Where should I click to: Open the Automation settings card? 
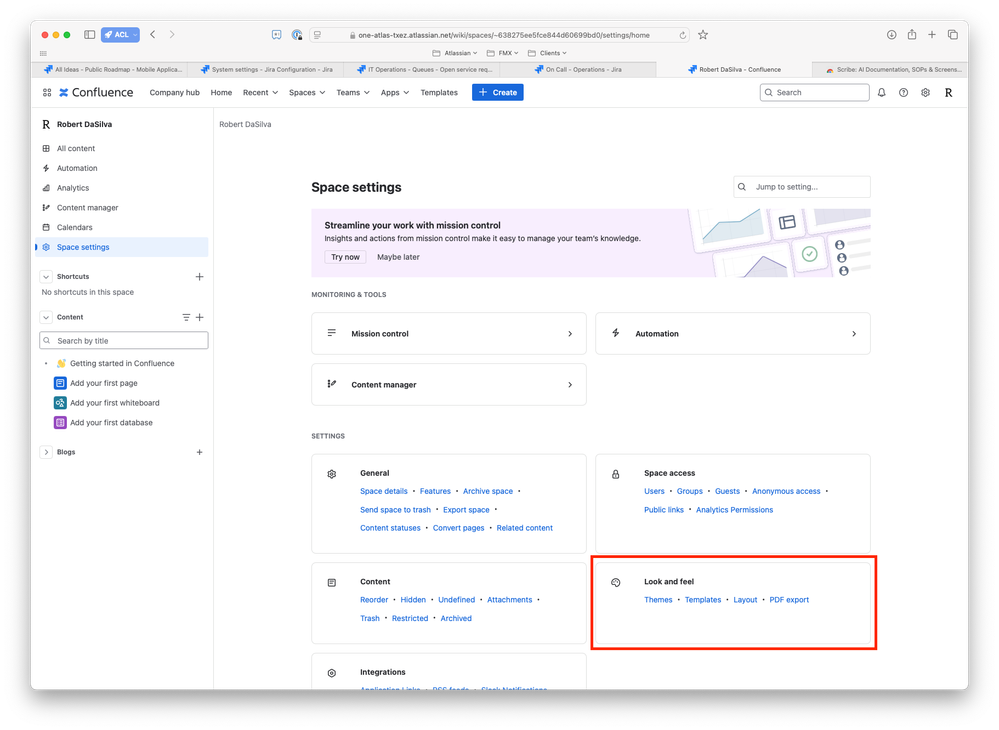pyautogui.click(x=733, y=333)
